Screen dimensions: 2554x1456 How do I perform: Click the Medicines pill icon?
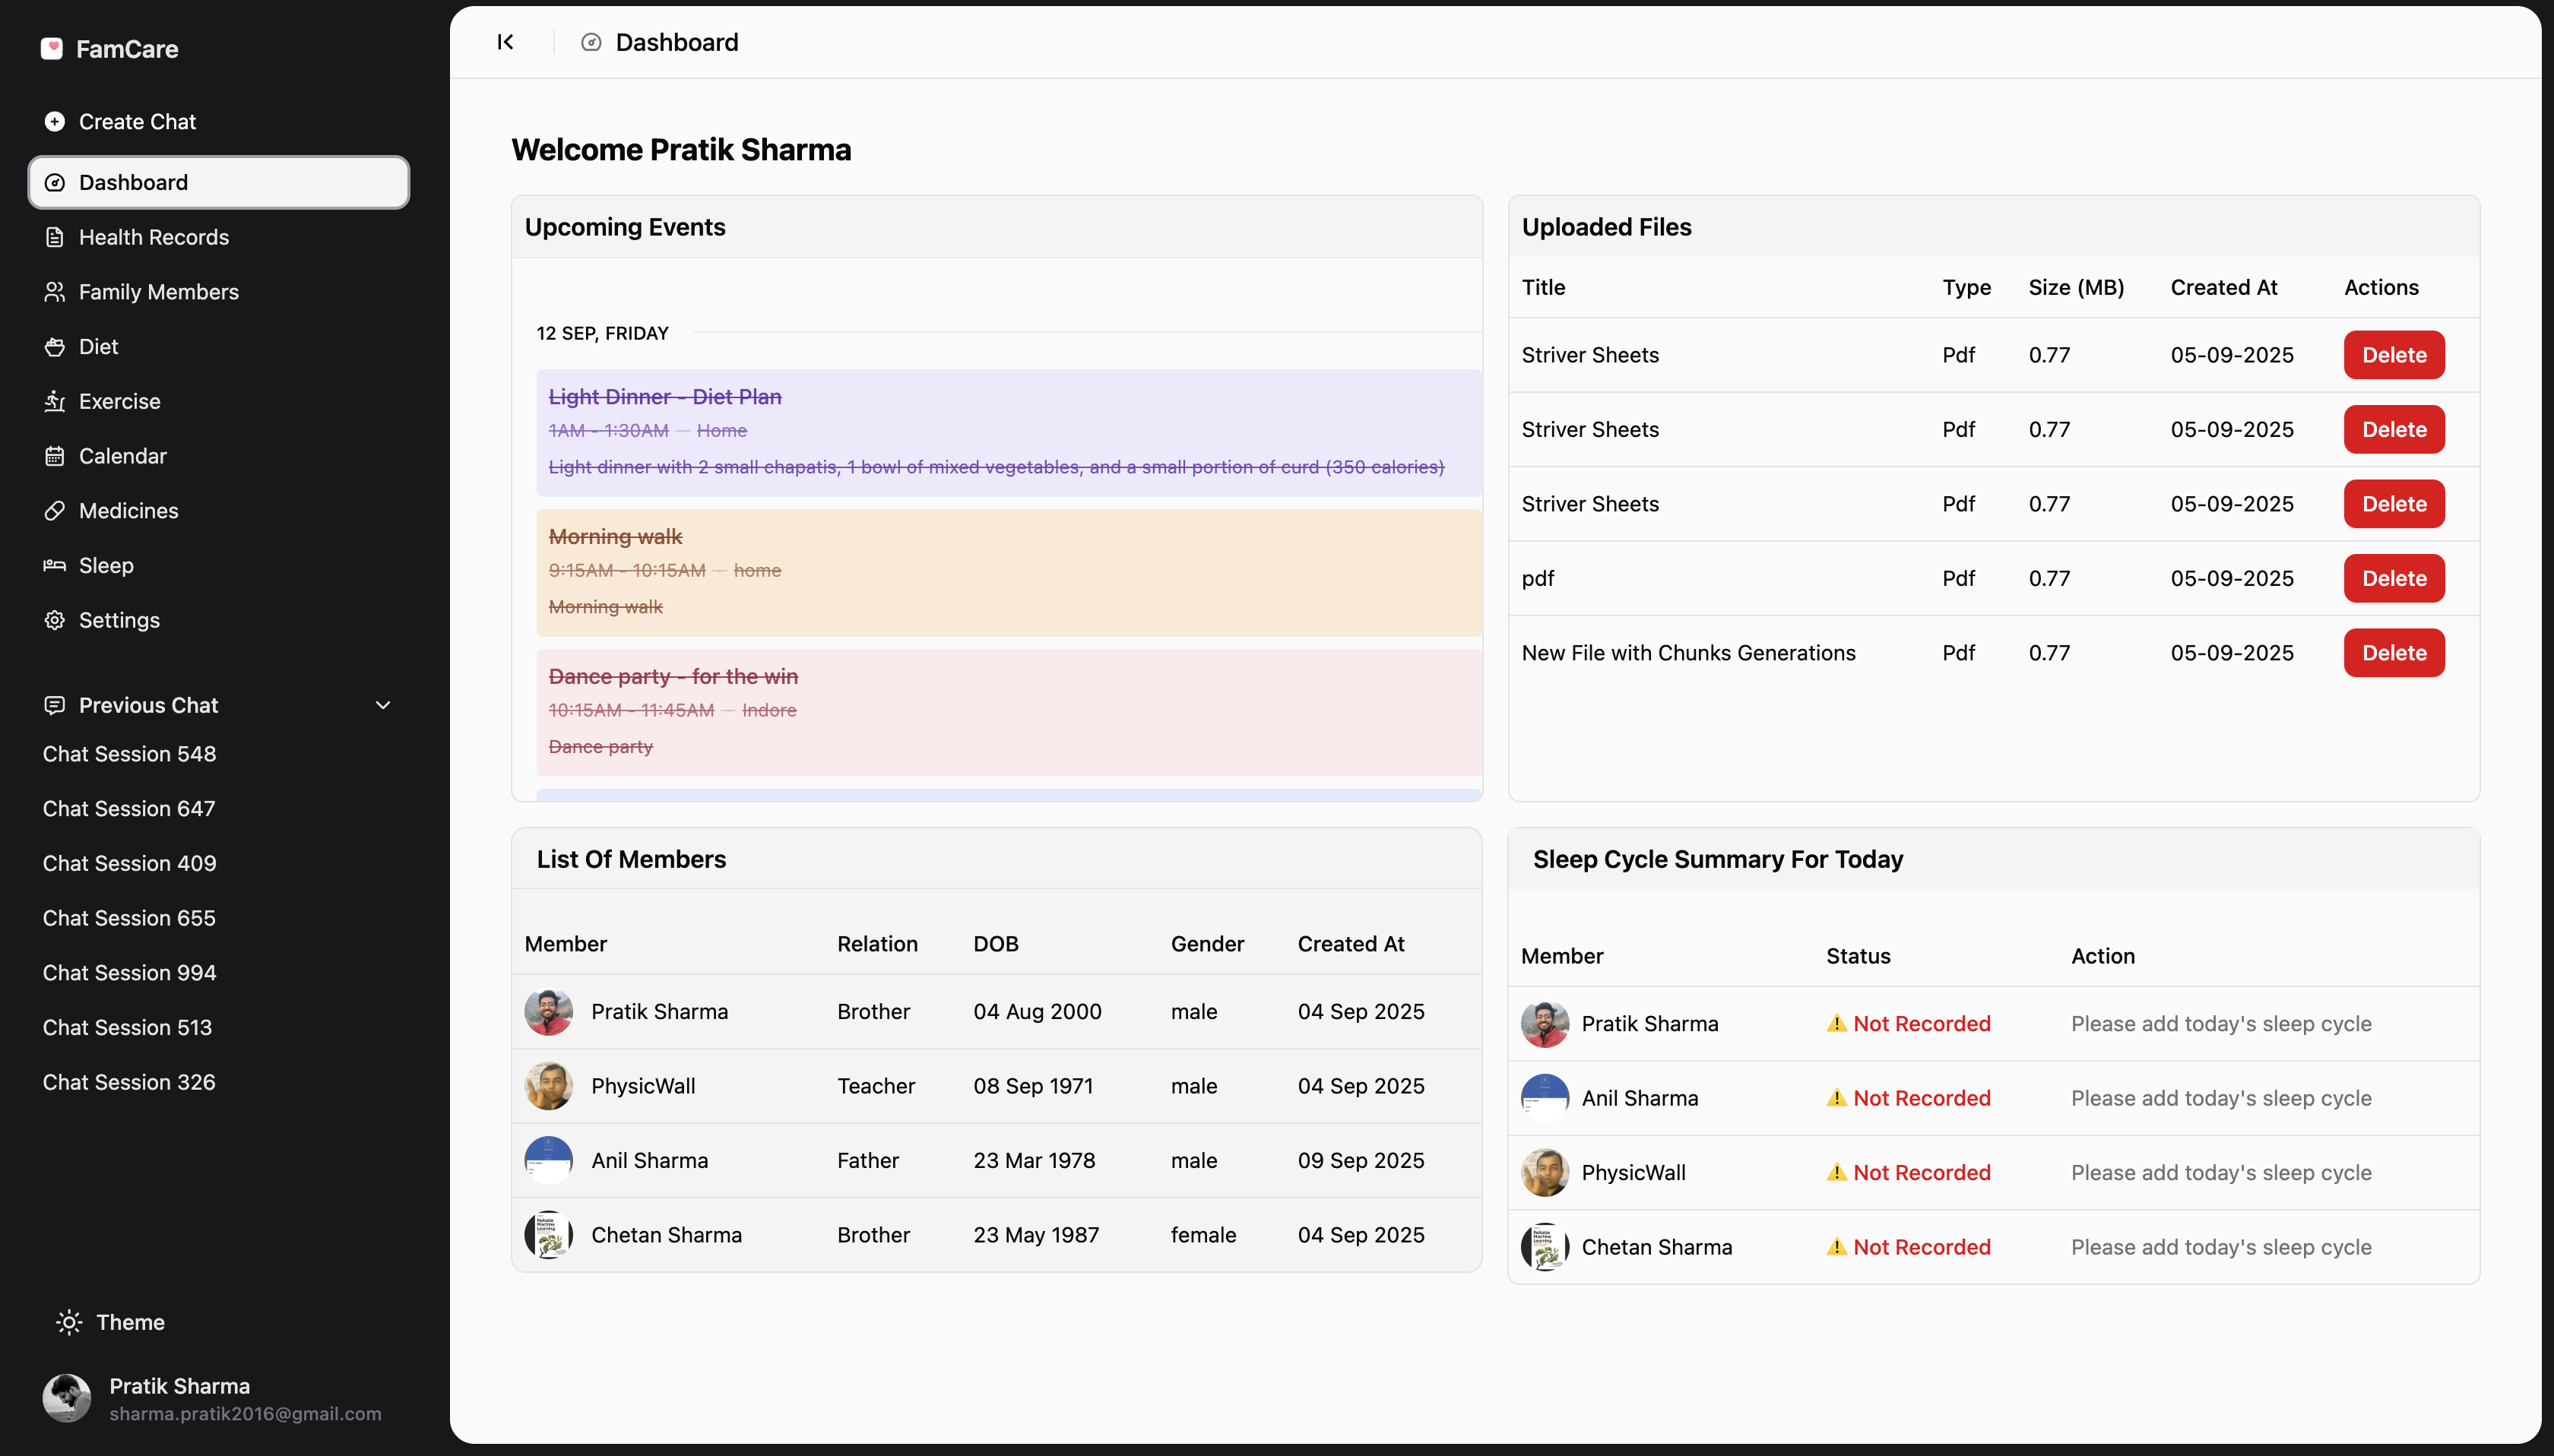[54, 511]
